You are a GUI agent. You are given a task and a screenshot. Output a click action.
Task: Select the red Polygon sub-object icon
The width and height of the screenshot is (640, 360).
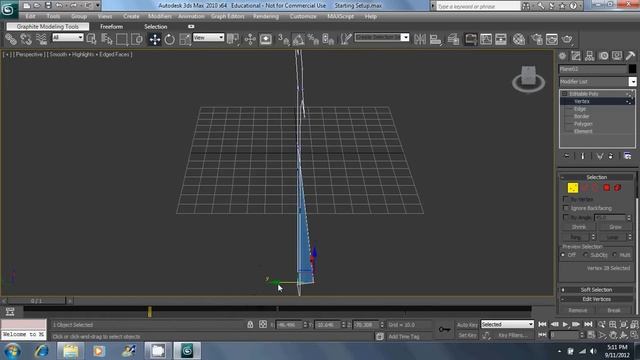607,188
